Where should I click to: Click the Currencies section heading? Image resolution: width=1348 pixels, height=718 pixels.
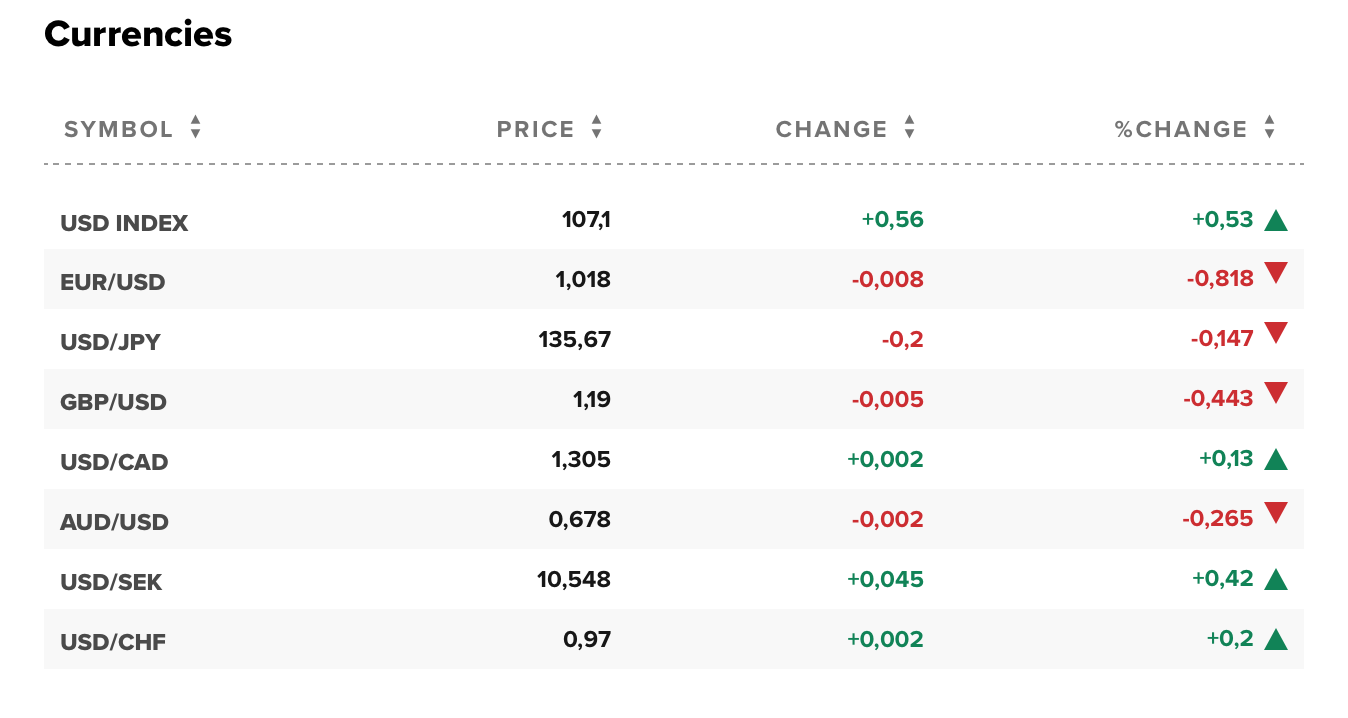click(138, 35)
